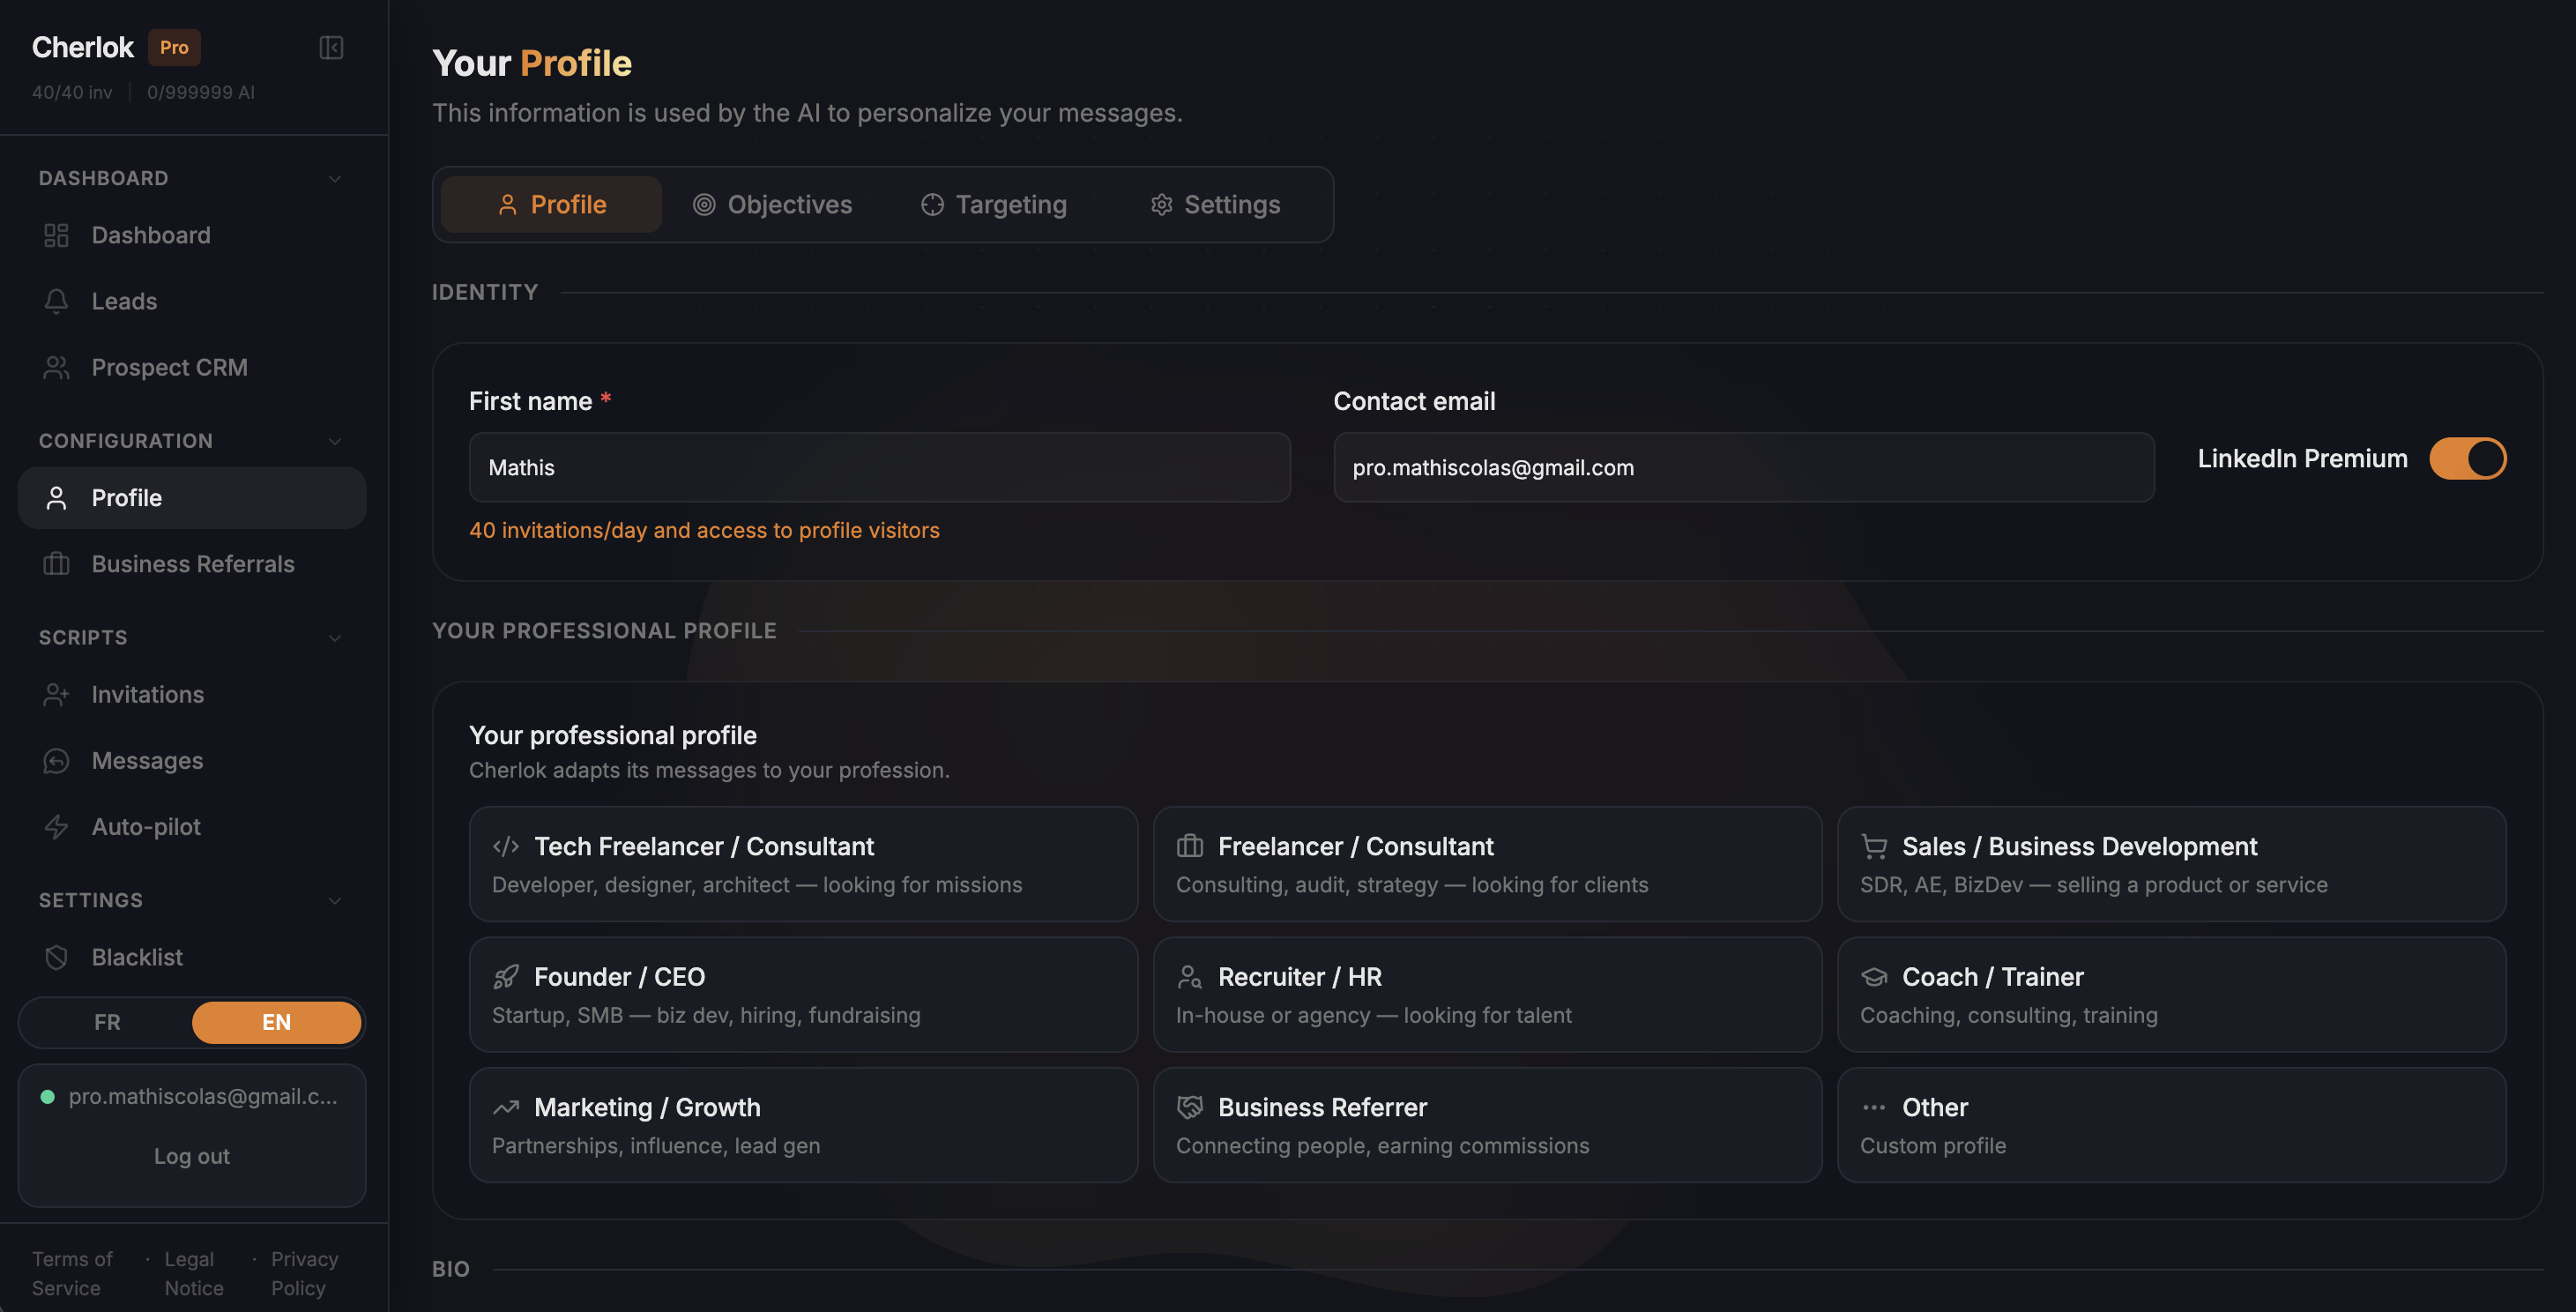The image size is (2576, 1312).
Task: Click the Messages chat bubble icon
Action: click(x=56, y=761)
